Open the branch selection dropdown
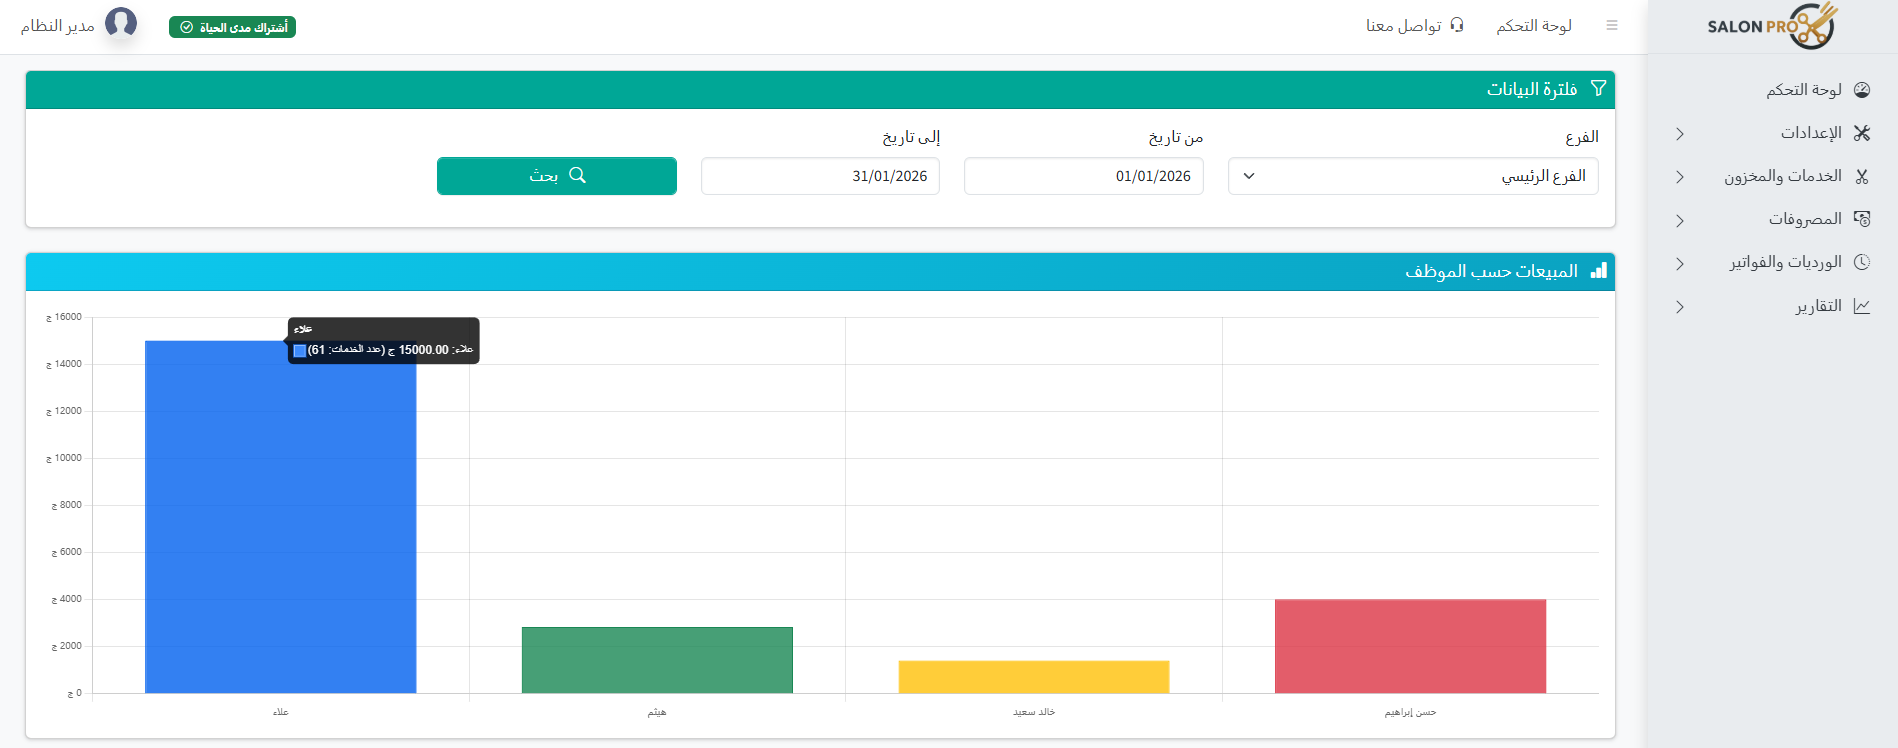 click(1412, 176)
